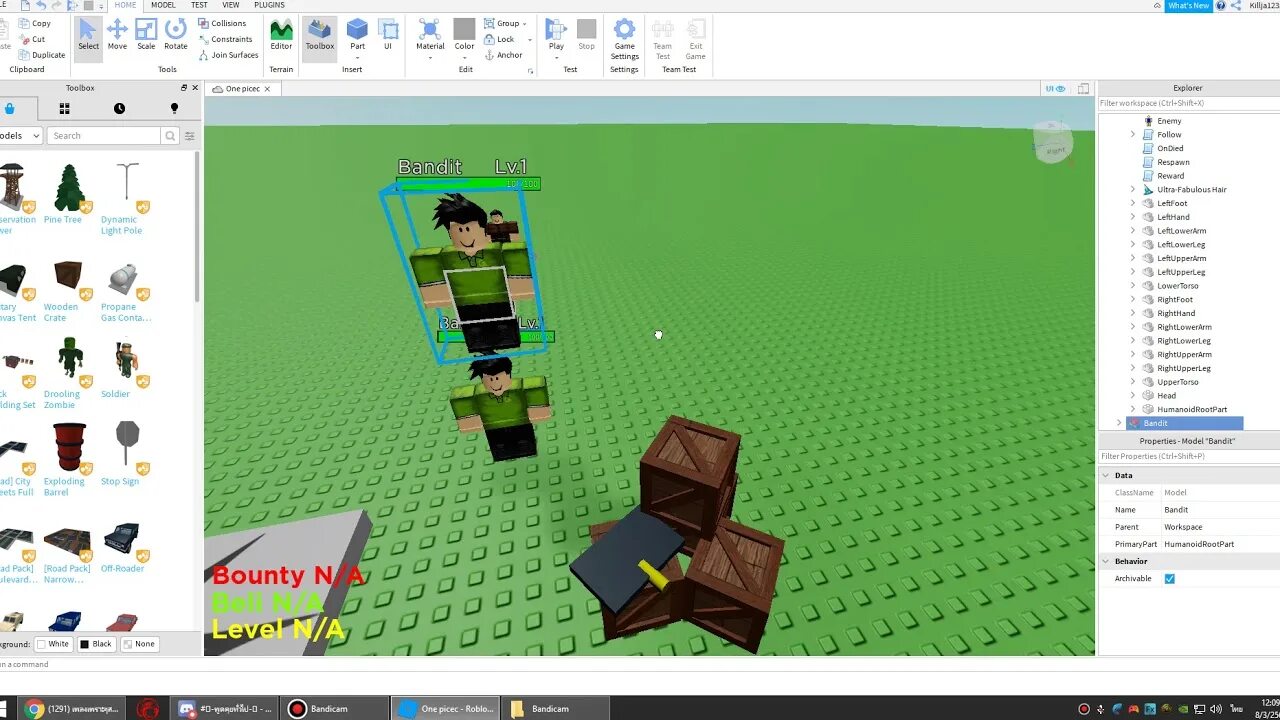The image size is (1280, 720).
Task: Click the Filter Properties field
Action: tap(1188, 456)
